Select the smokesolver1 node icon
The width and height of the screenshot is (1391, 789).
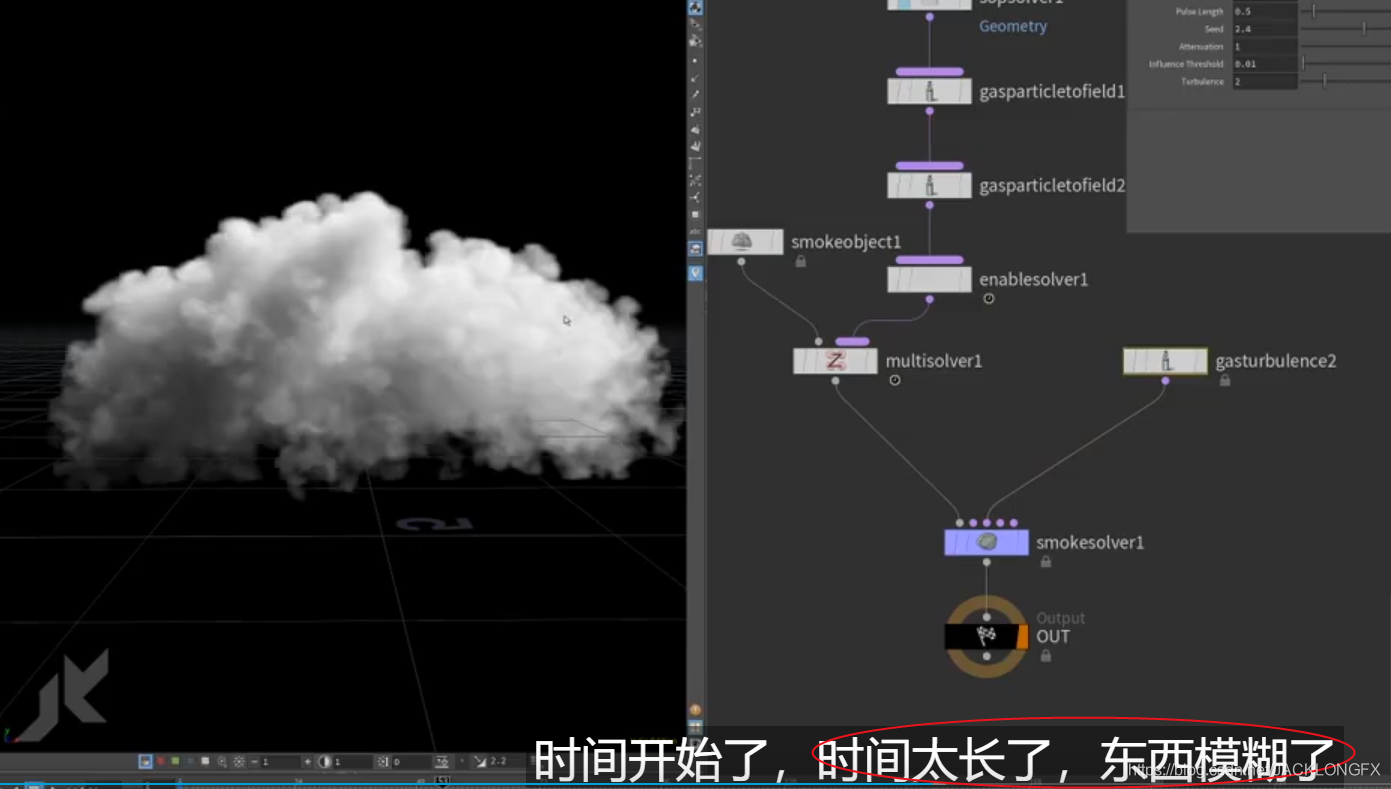point(987,542)
